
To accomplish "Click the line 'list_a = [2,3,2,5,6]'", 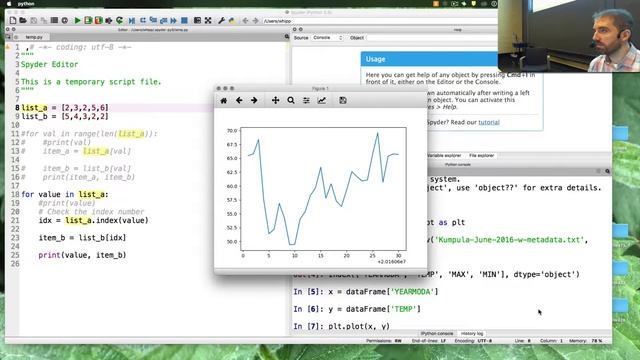I will coord(65,108).
